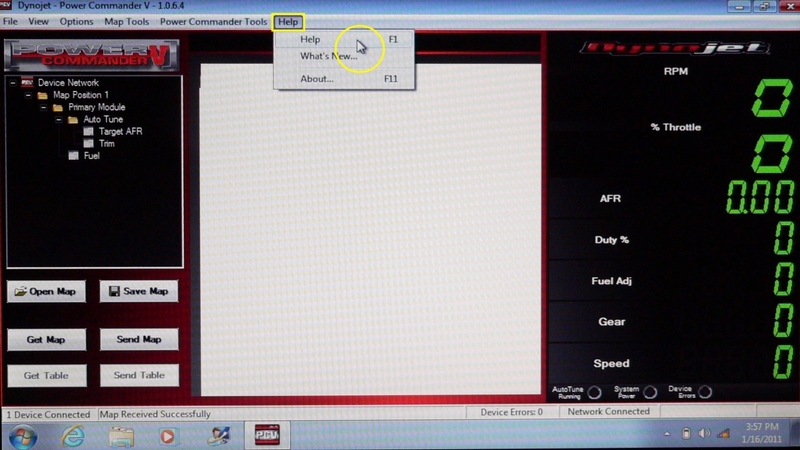Click the Trim table icon in tree
Screen dimensions: 800x450
click(x=88, y=144)
